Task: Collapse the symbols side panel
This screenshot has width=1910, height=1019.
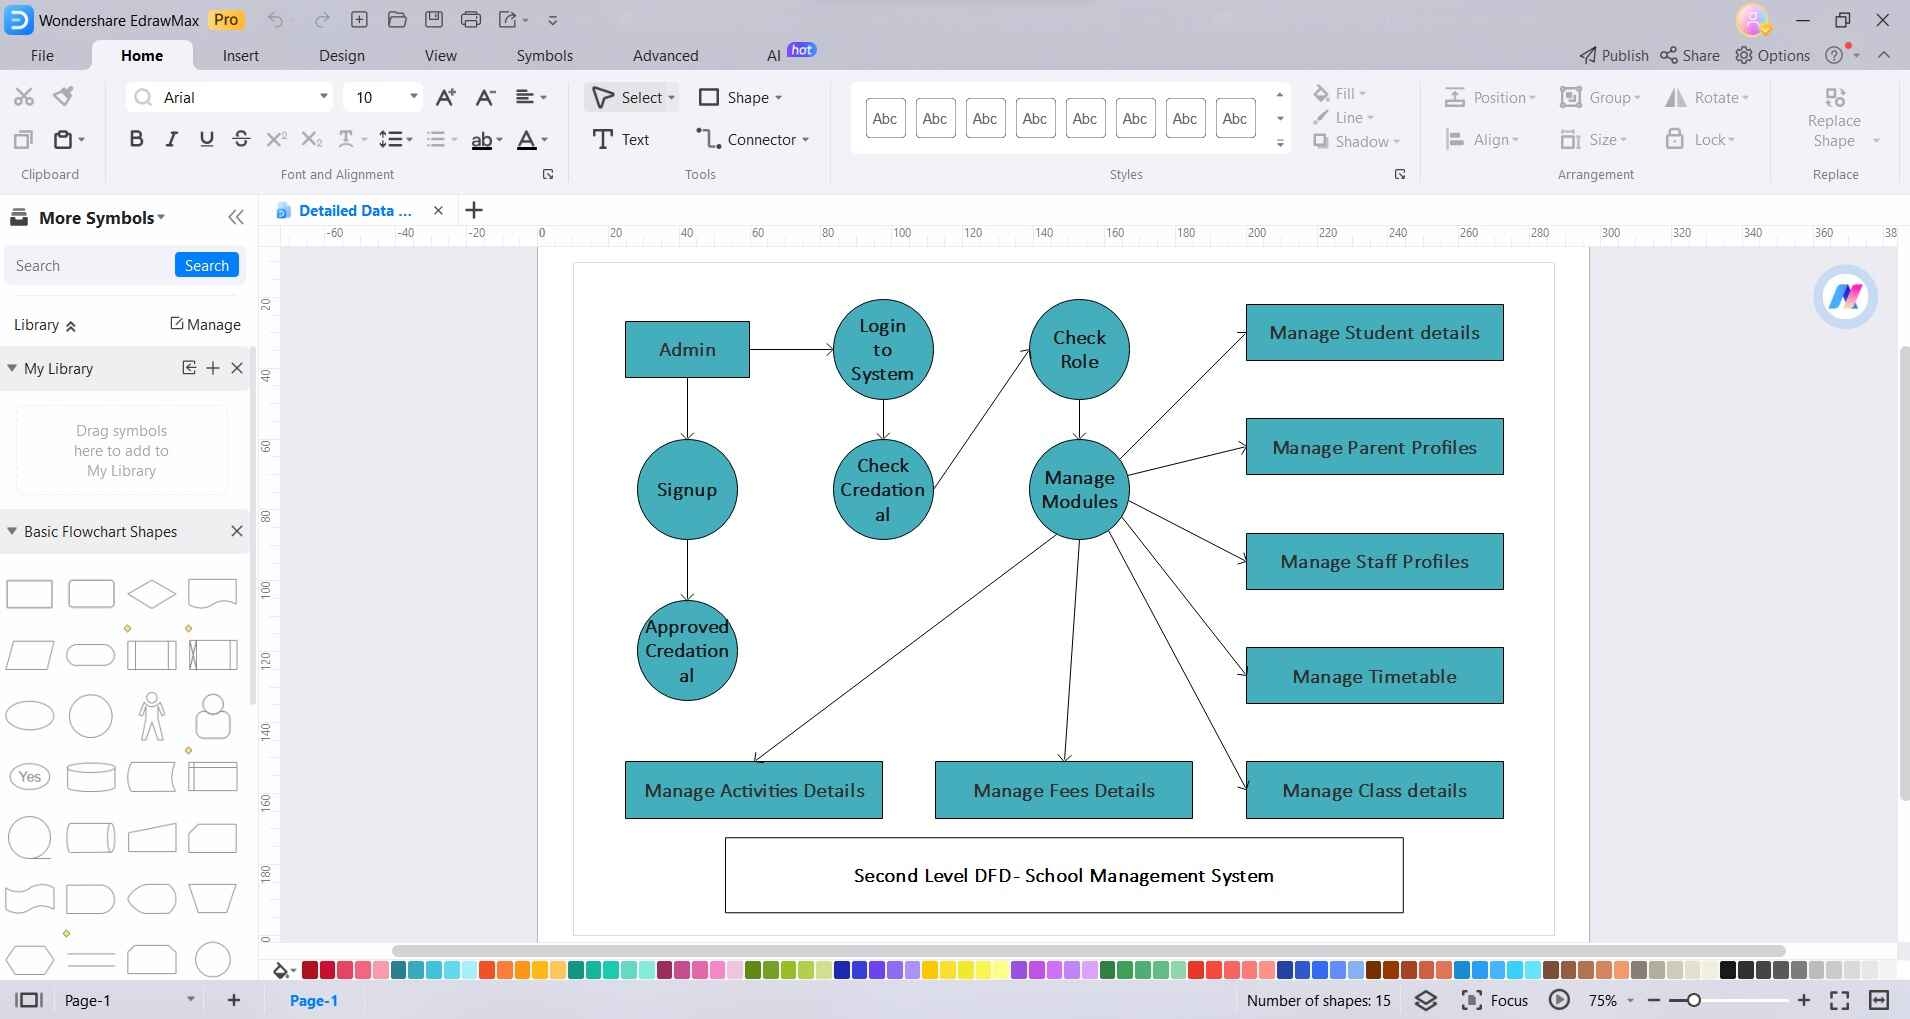Action: click(x=236, y=217)
